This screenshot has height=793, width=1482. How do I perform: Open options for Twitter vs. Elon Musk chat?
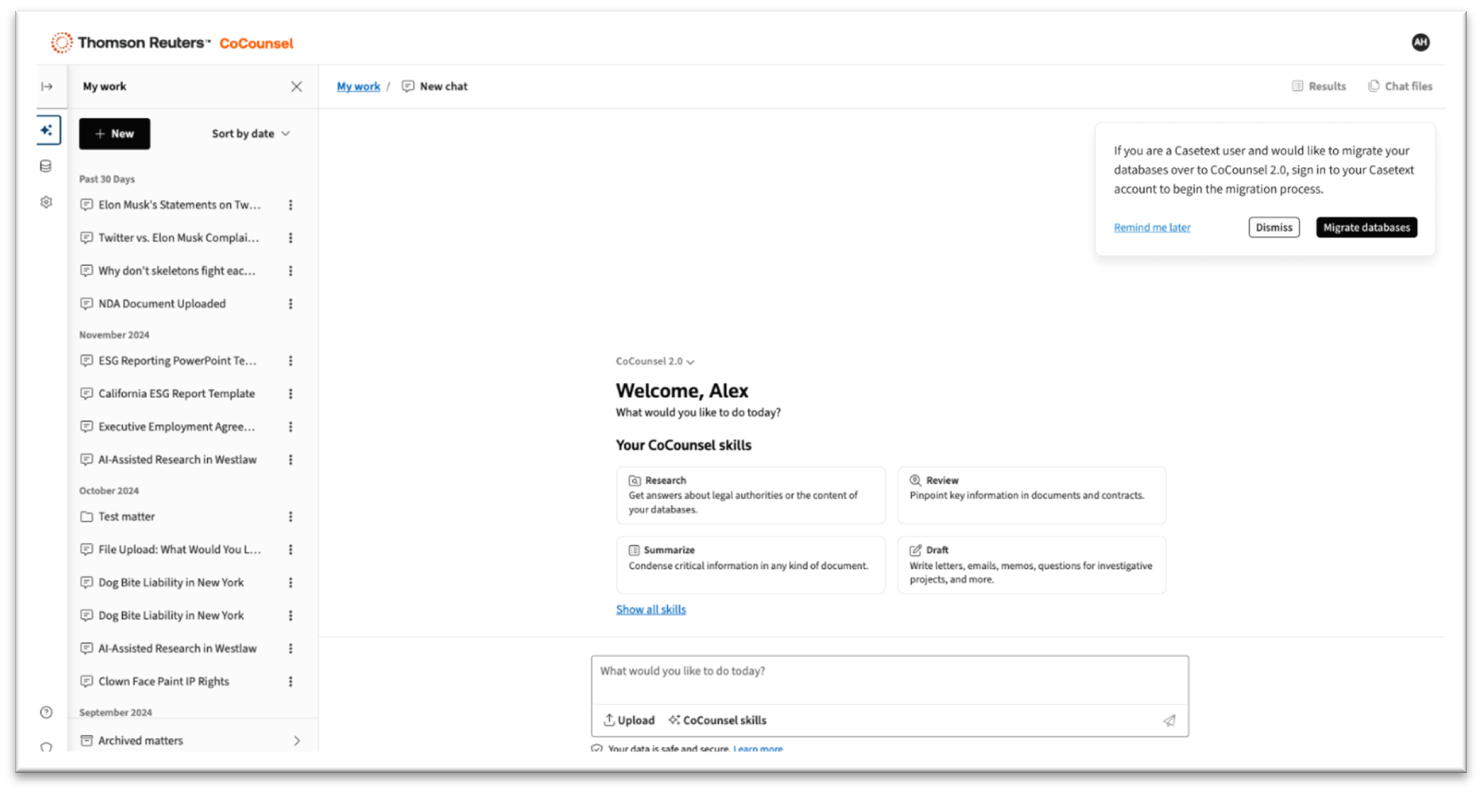tap(291, 238)
